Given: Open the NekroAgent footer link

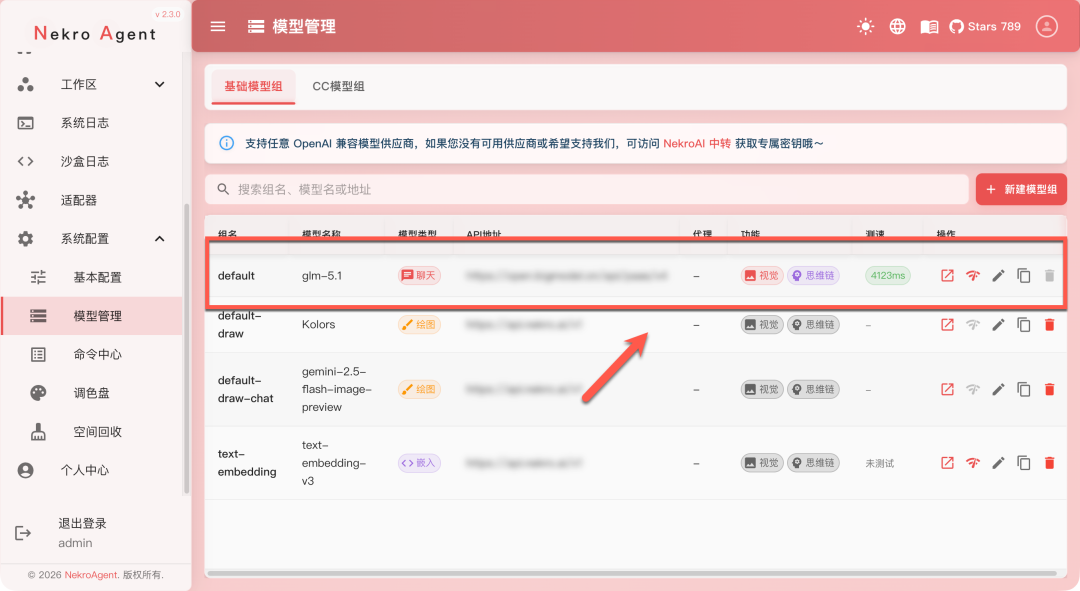Looking at the screenshot, I should pos(91,574).
